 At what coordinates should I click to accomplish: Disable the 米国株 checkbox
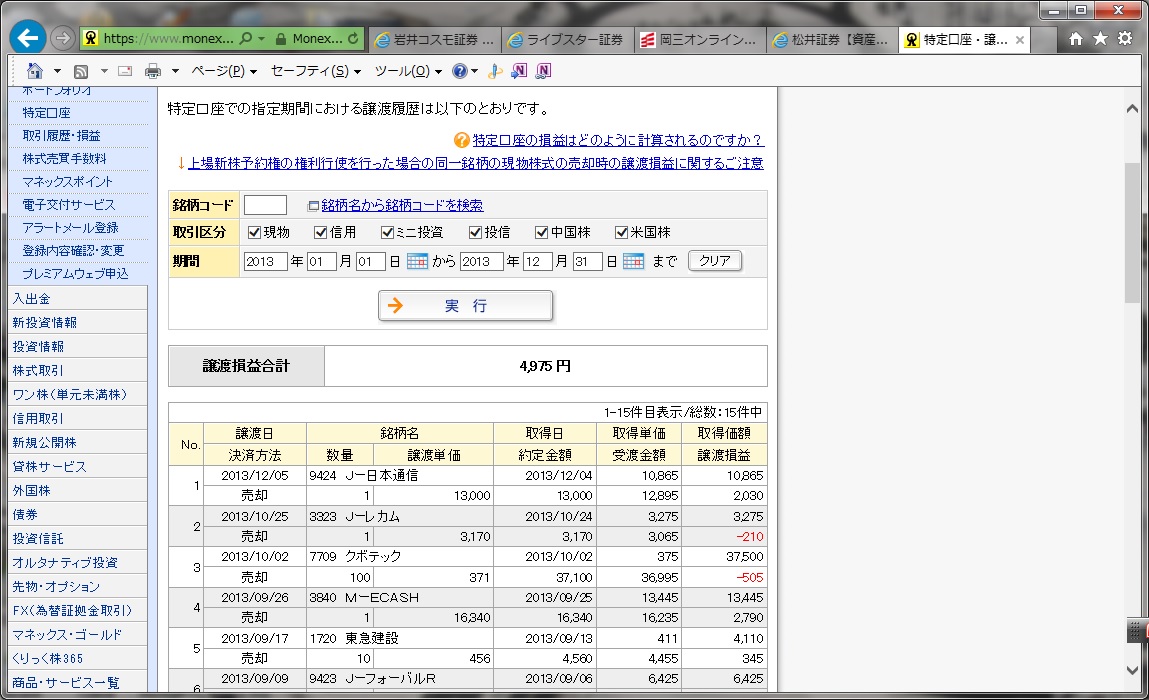point(621,232)
